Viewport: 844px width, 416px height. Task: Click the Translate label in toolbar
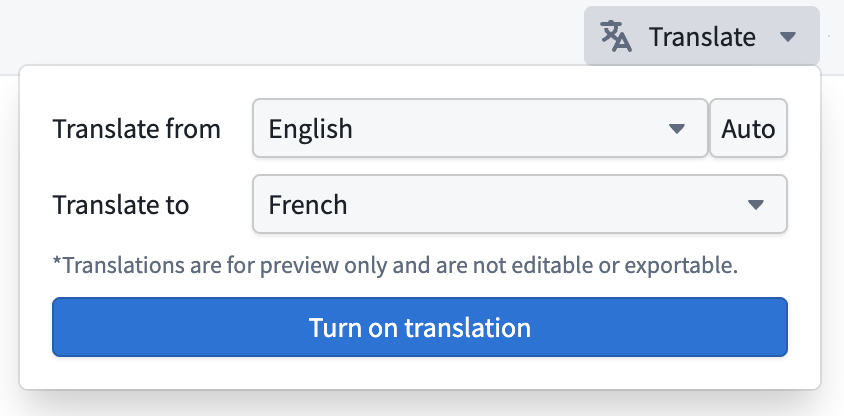[x=702, y=37]
